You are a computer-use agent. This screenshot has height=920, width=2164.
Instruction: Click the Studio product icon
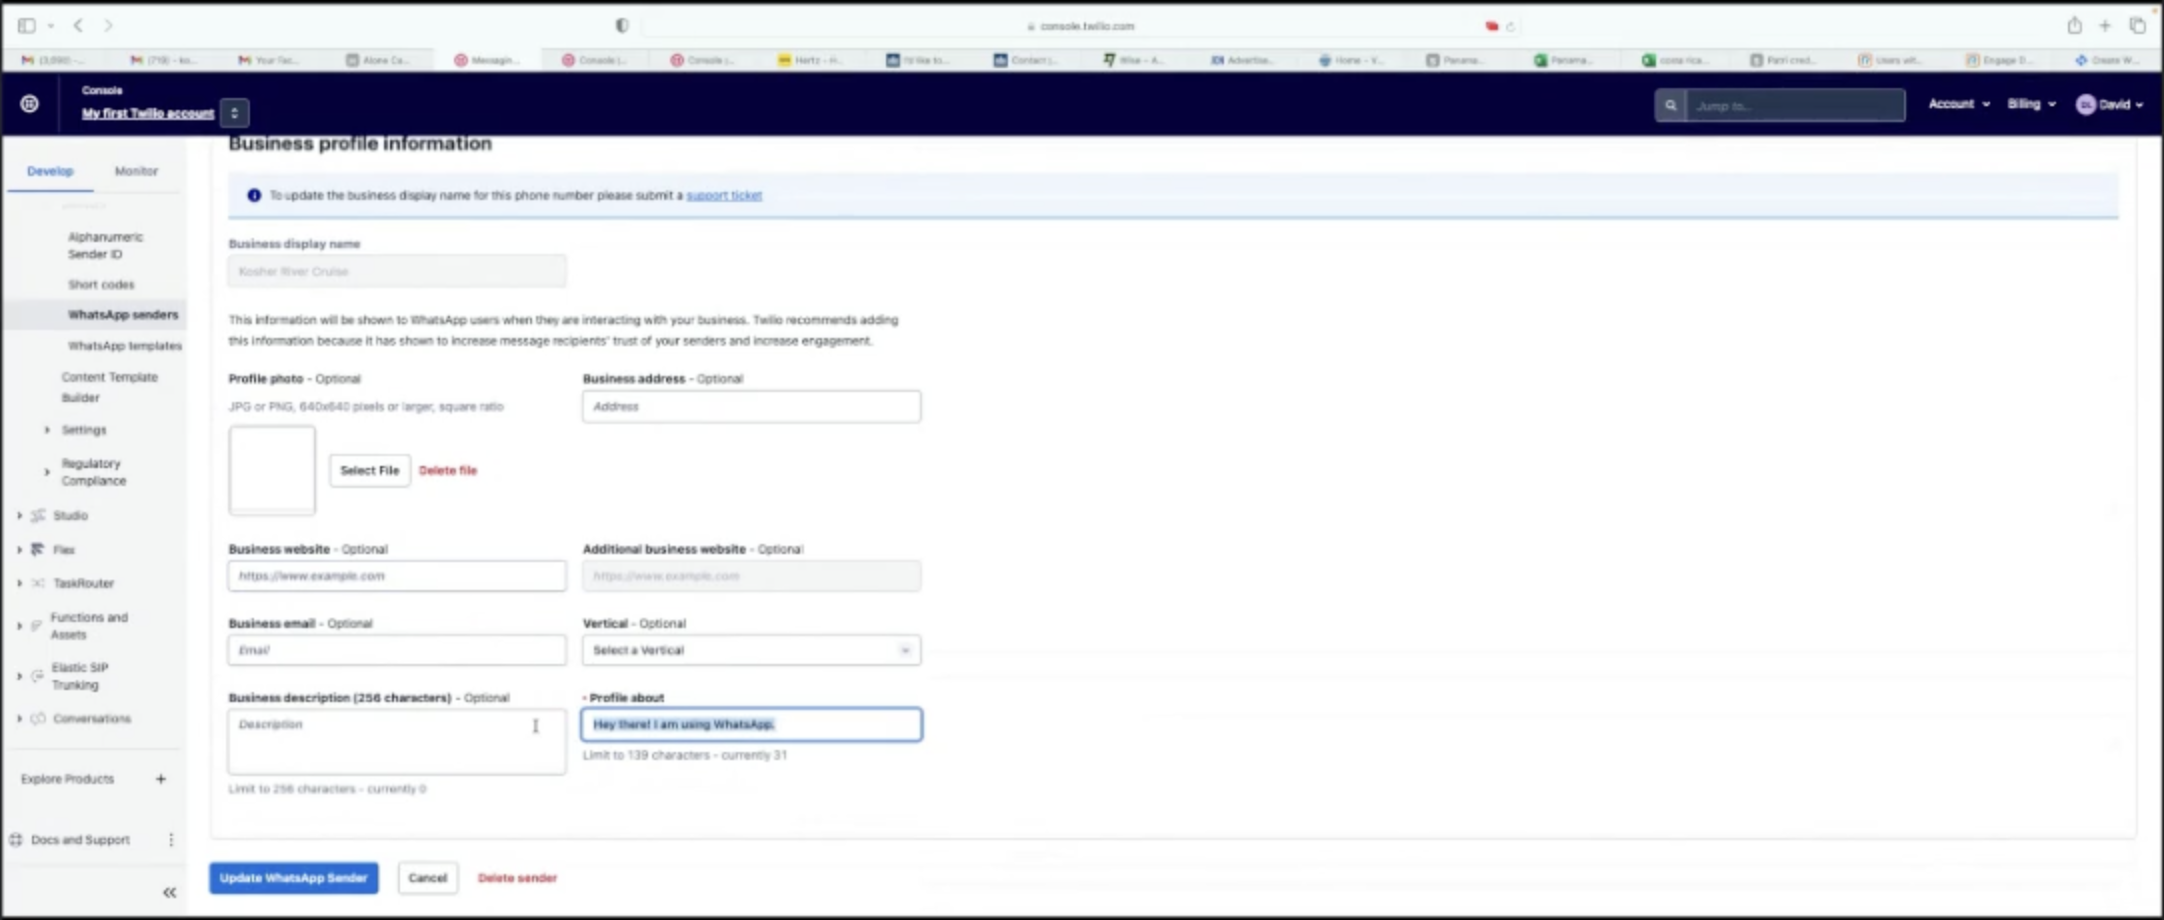[38, 515]
